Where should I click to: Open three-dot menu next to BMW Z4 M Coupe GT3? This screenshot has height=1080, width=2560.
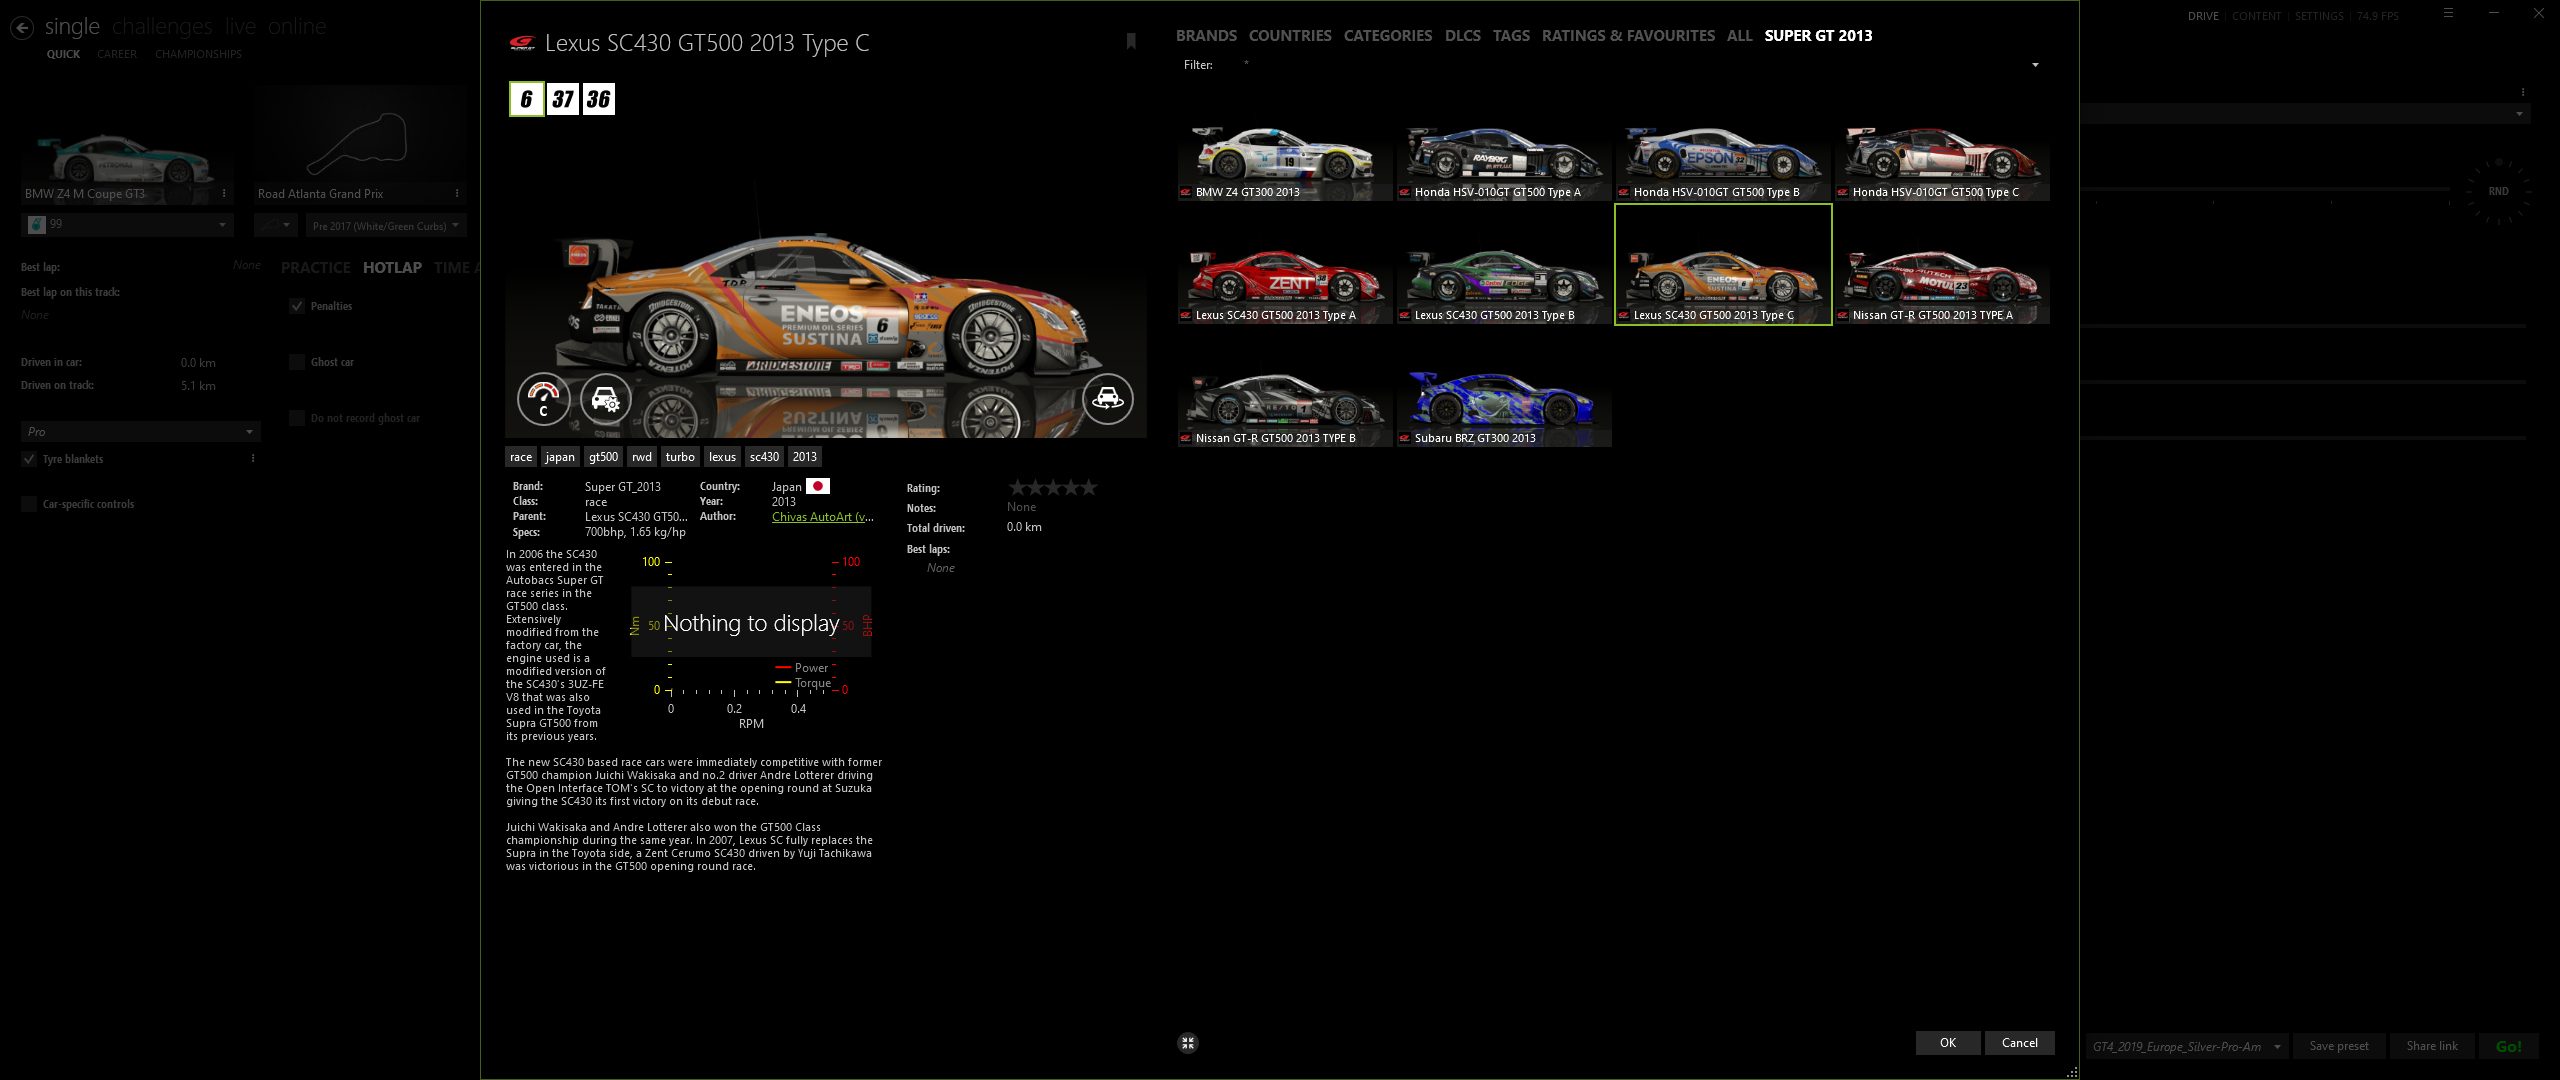pos(224,193)
